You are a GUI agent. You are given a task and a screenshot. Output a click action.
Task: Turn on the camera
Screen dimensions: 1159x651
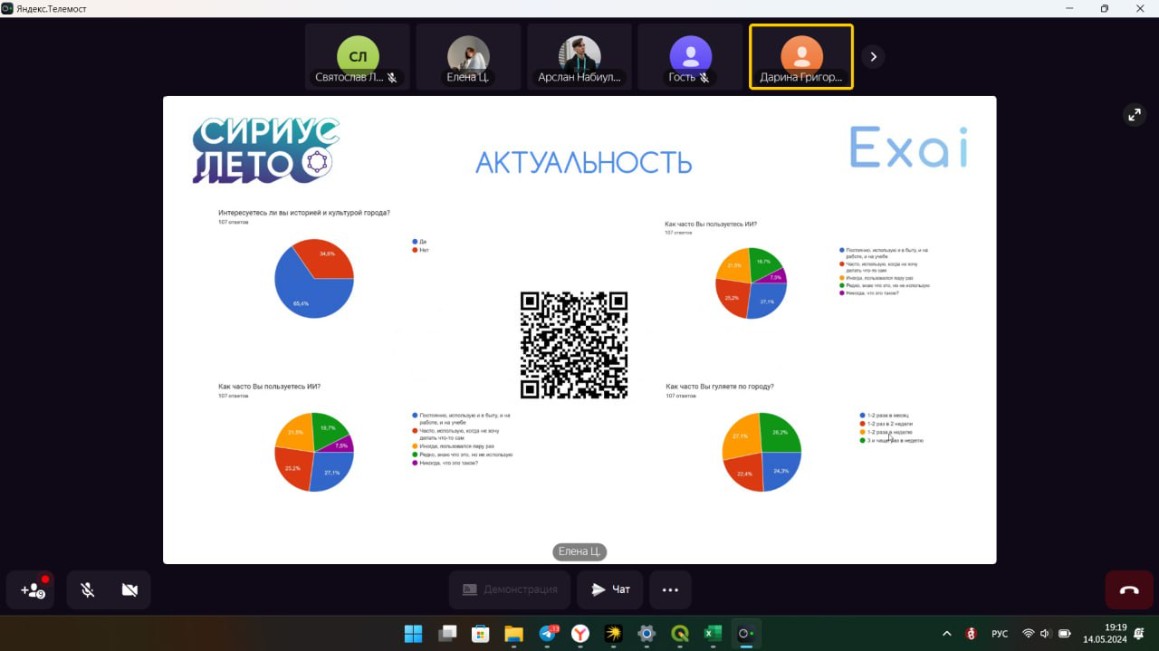click(x=130, y=590)
